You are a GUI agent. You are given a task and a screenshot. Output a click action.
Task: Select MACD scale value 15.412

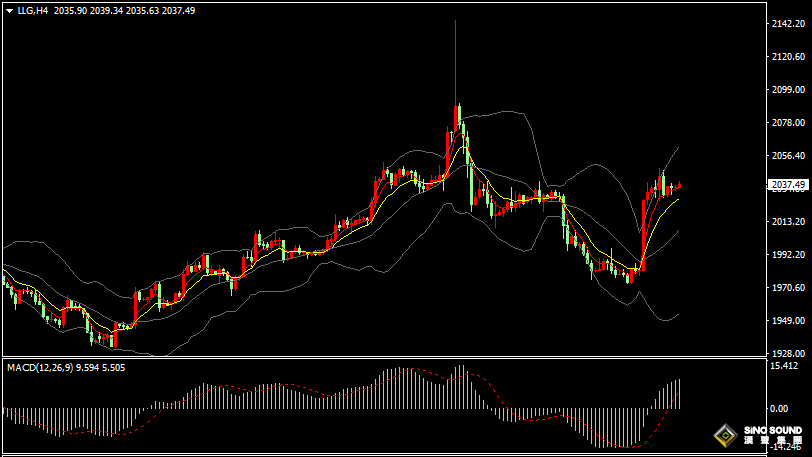tap(784, 366)
